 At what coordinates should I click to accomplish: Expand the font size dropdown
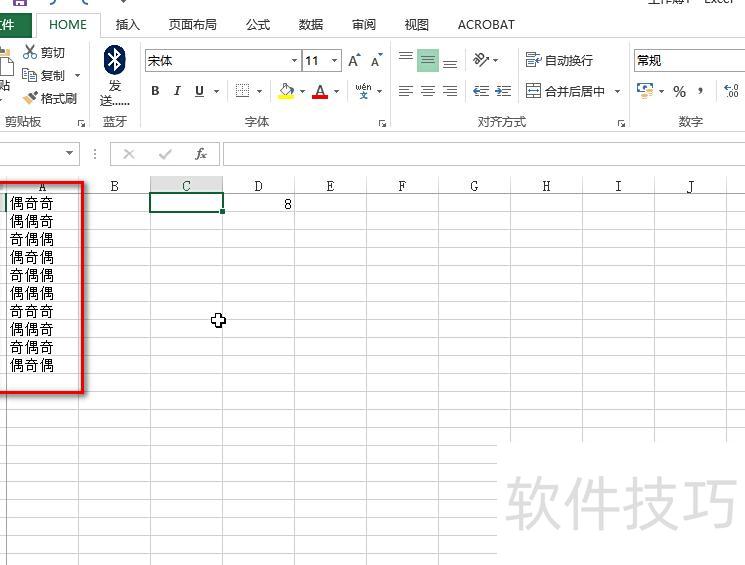coord(334,61)
